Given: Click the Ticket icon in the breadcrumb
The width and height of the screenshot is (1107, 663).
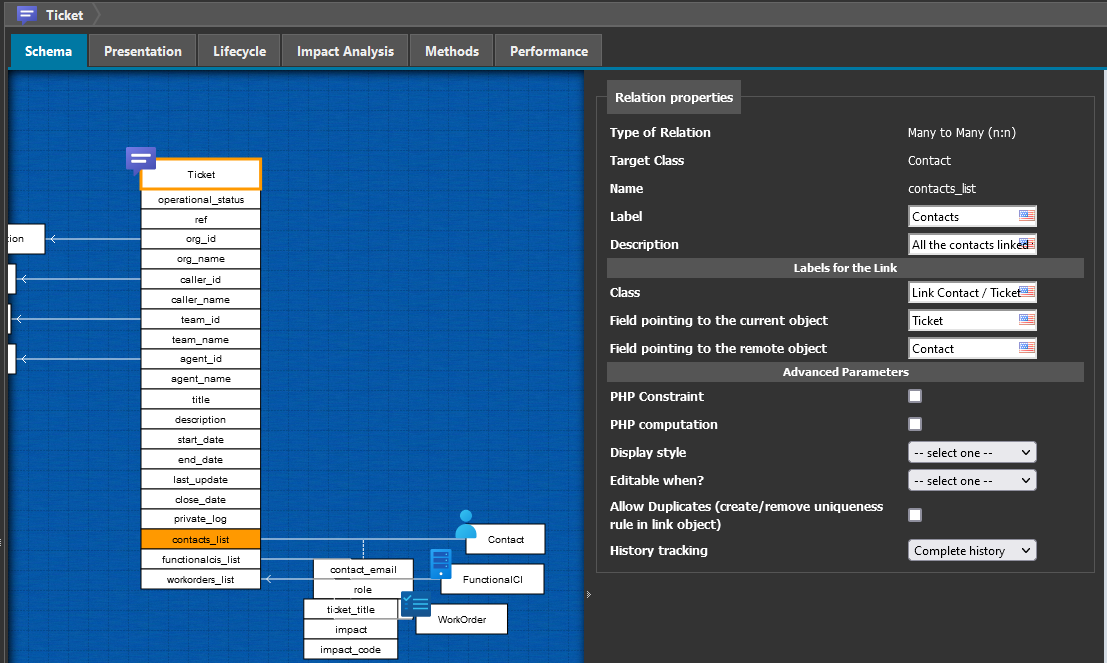Looking at the screenshot, I should (x=27, y=14).
